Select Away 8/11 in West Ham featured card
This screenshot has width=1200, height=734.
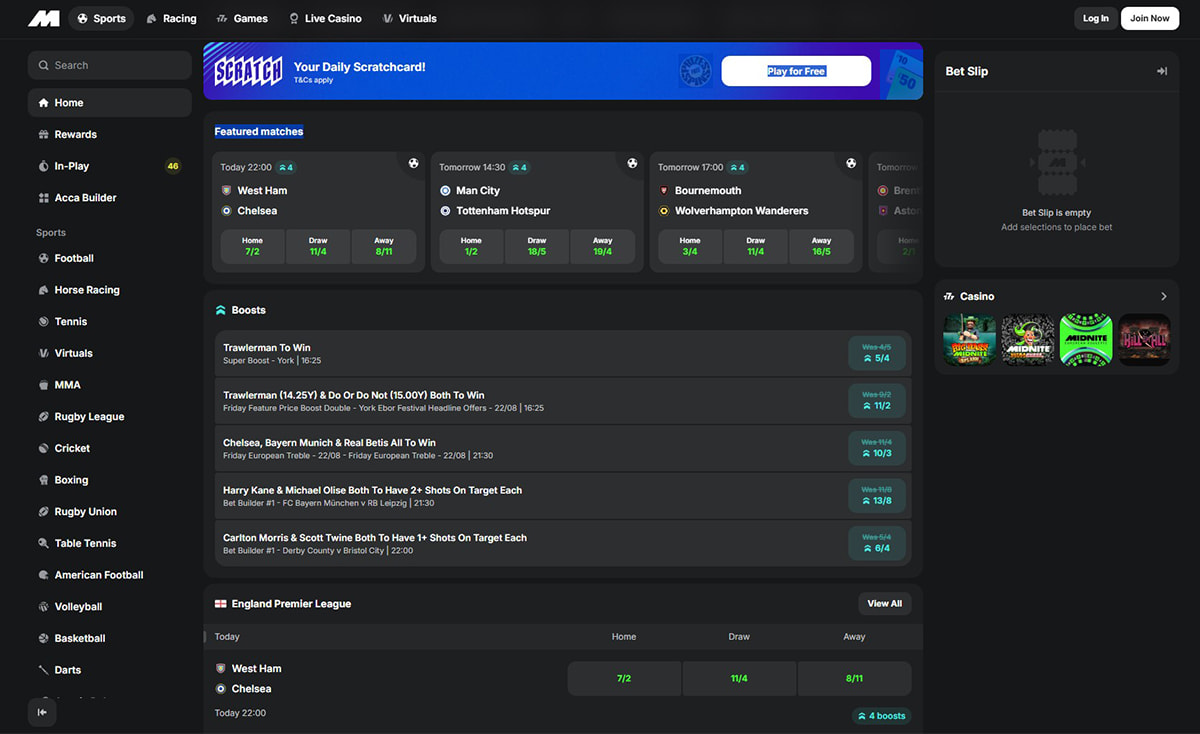(384, 246)
